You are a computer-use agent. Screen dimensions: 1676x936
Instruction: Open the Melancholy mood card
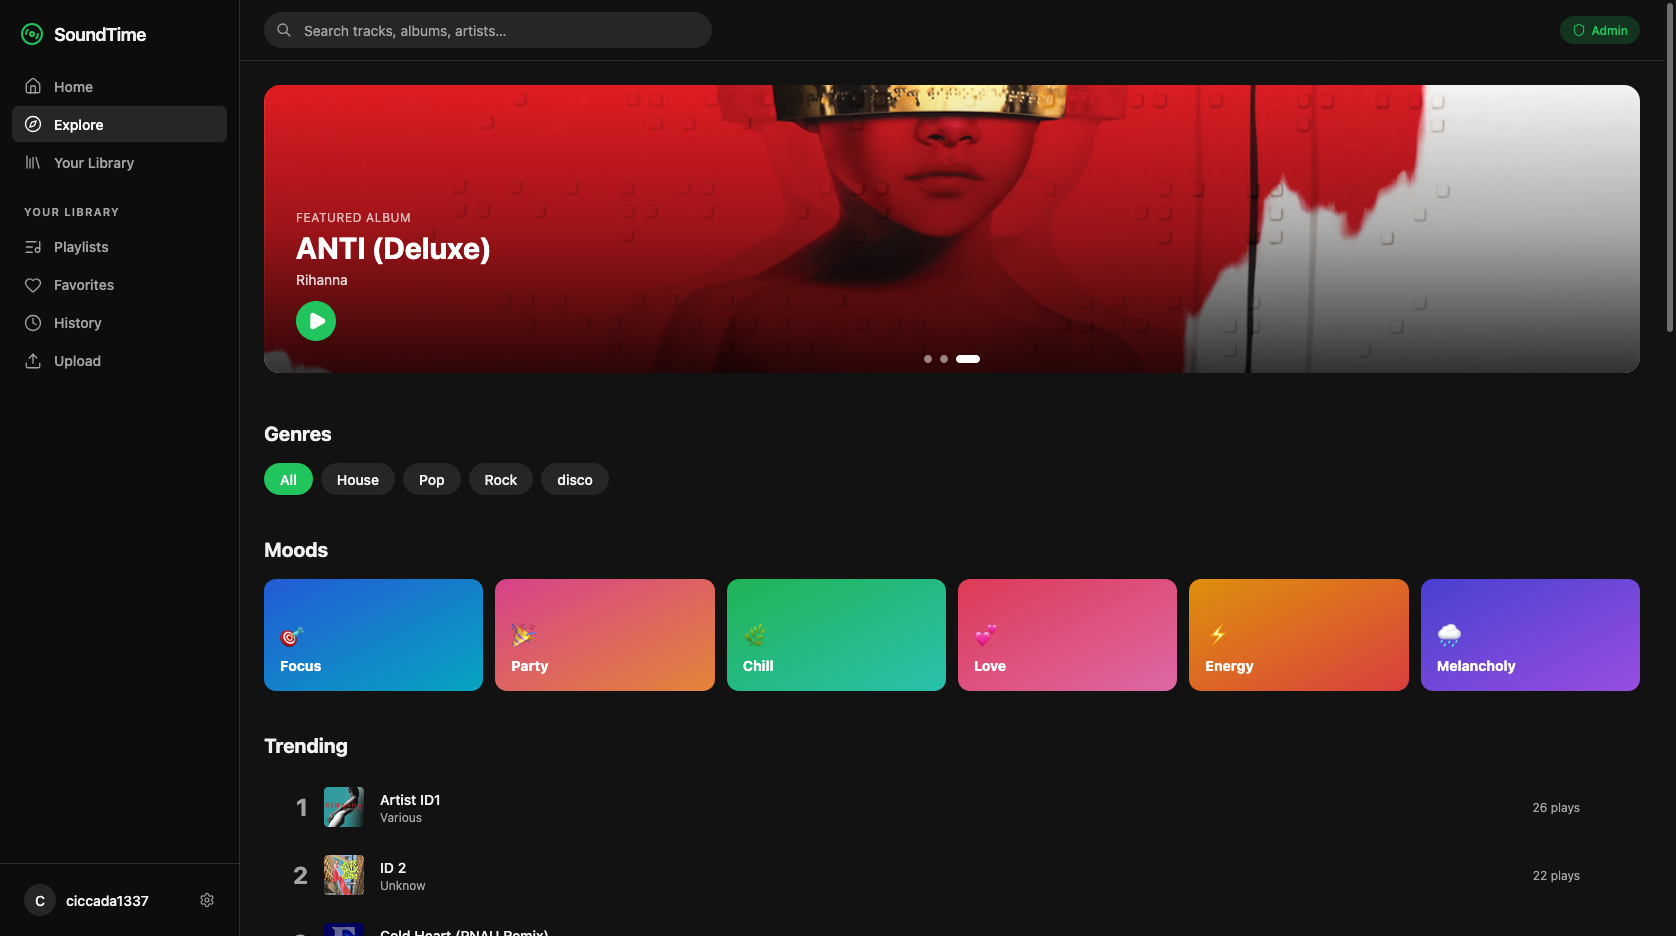click(1530, 634)
